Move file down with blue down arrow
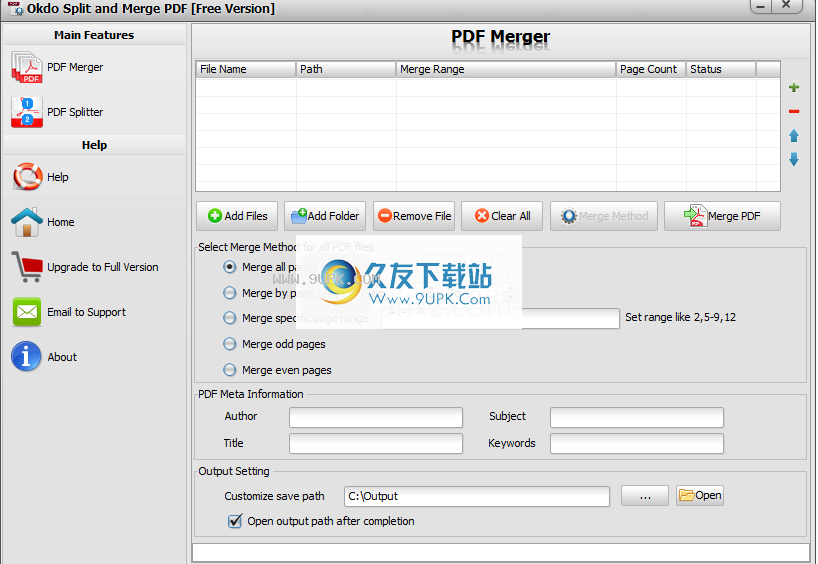 794,159
